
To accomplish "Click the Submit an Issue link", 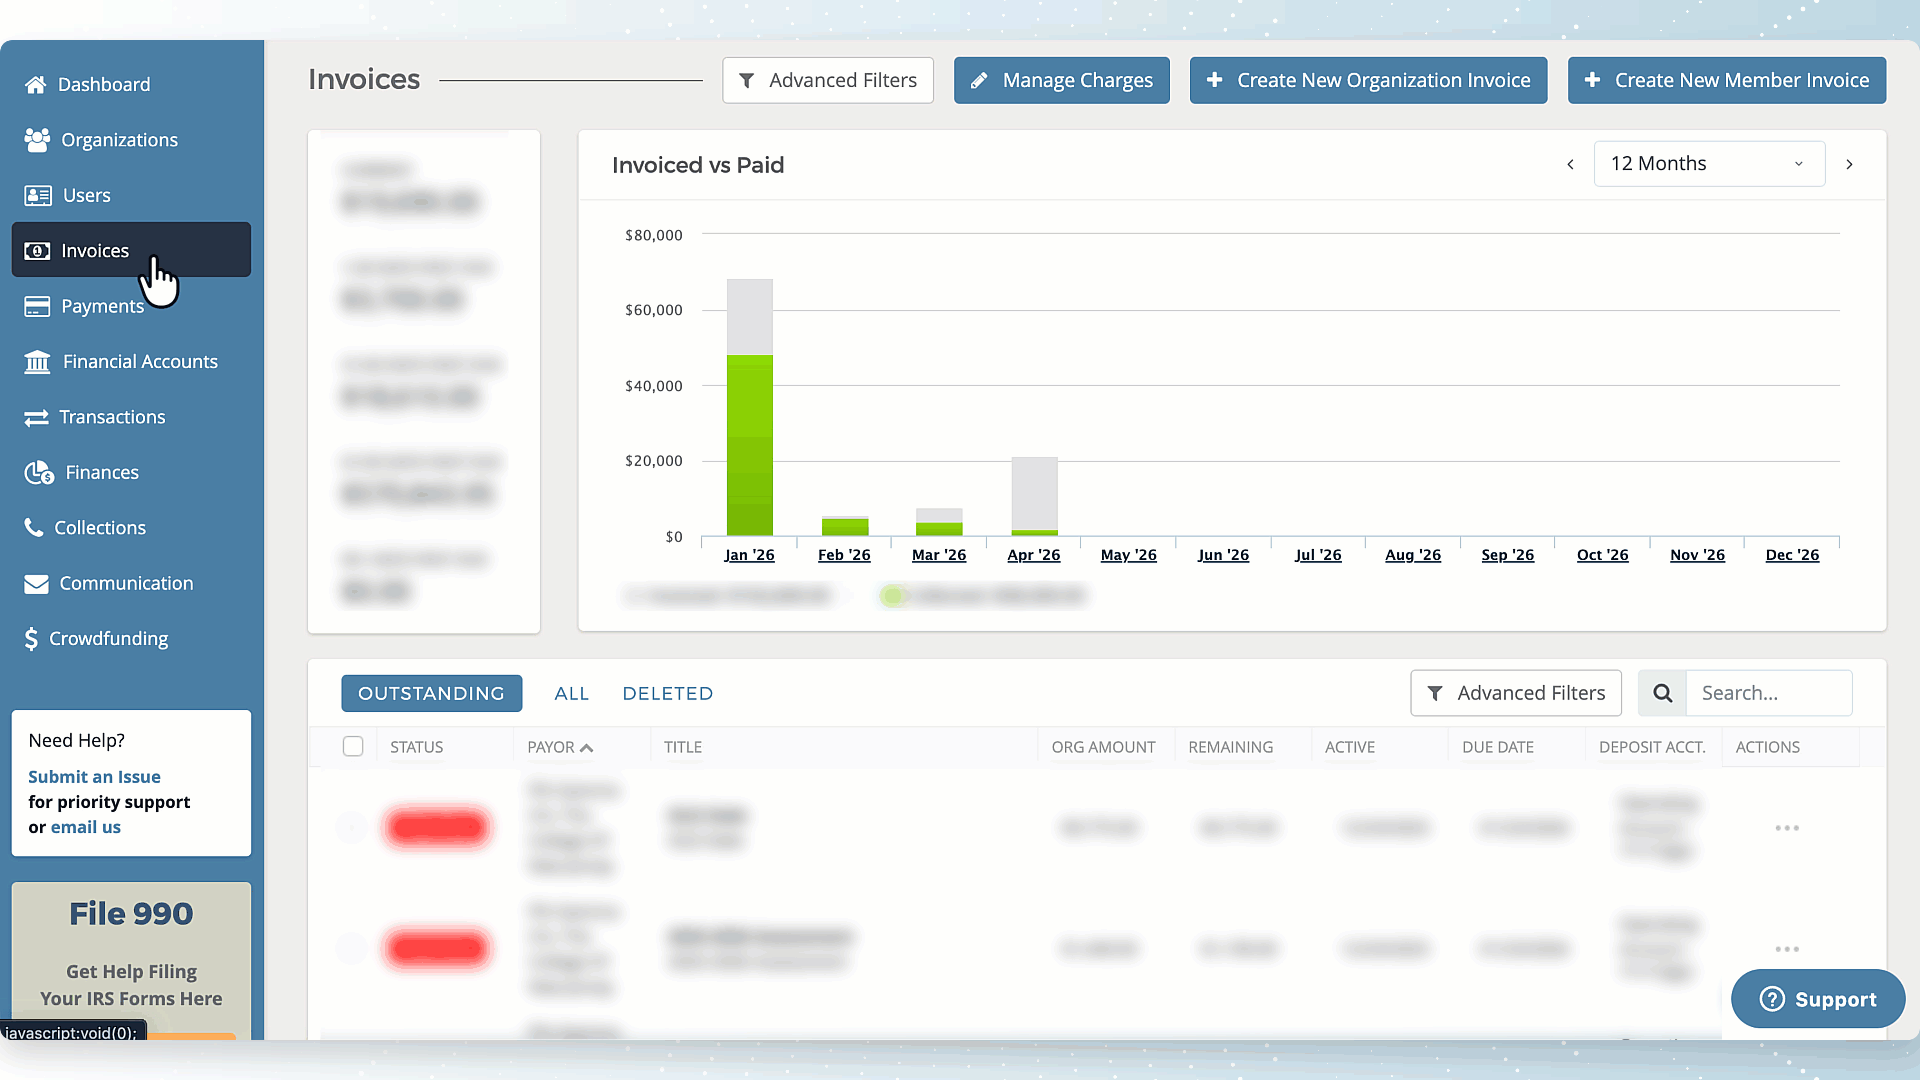I will pyautogui.click(x=94, y=777).
